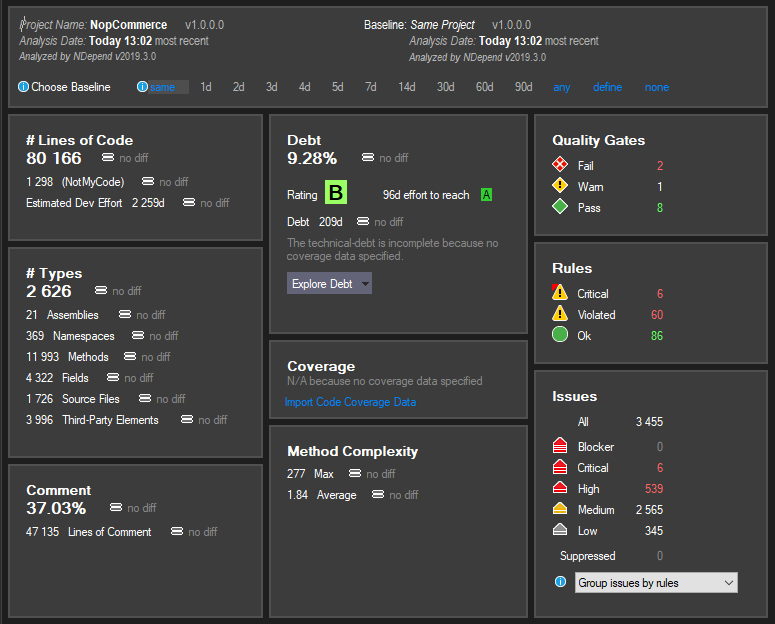Select the 30d baseline option
Image resolution: width=775 pixels, height=624 pixels.
point(445,87)
